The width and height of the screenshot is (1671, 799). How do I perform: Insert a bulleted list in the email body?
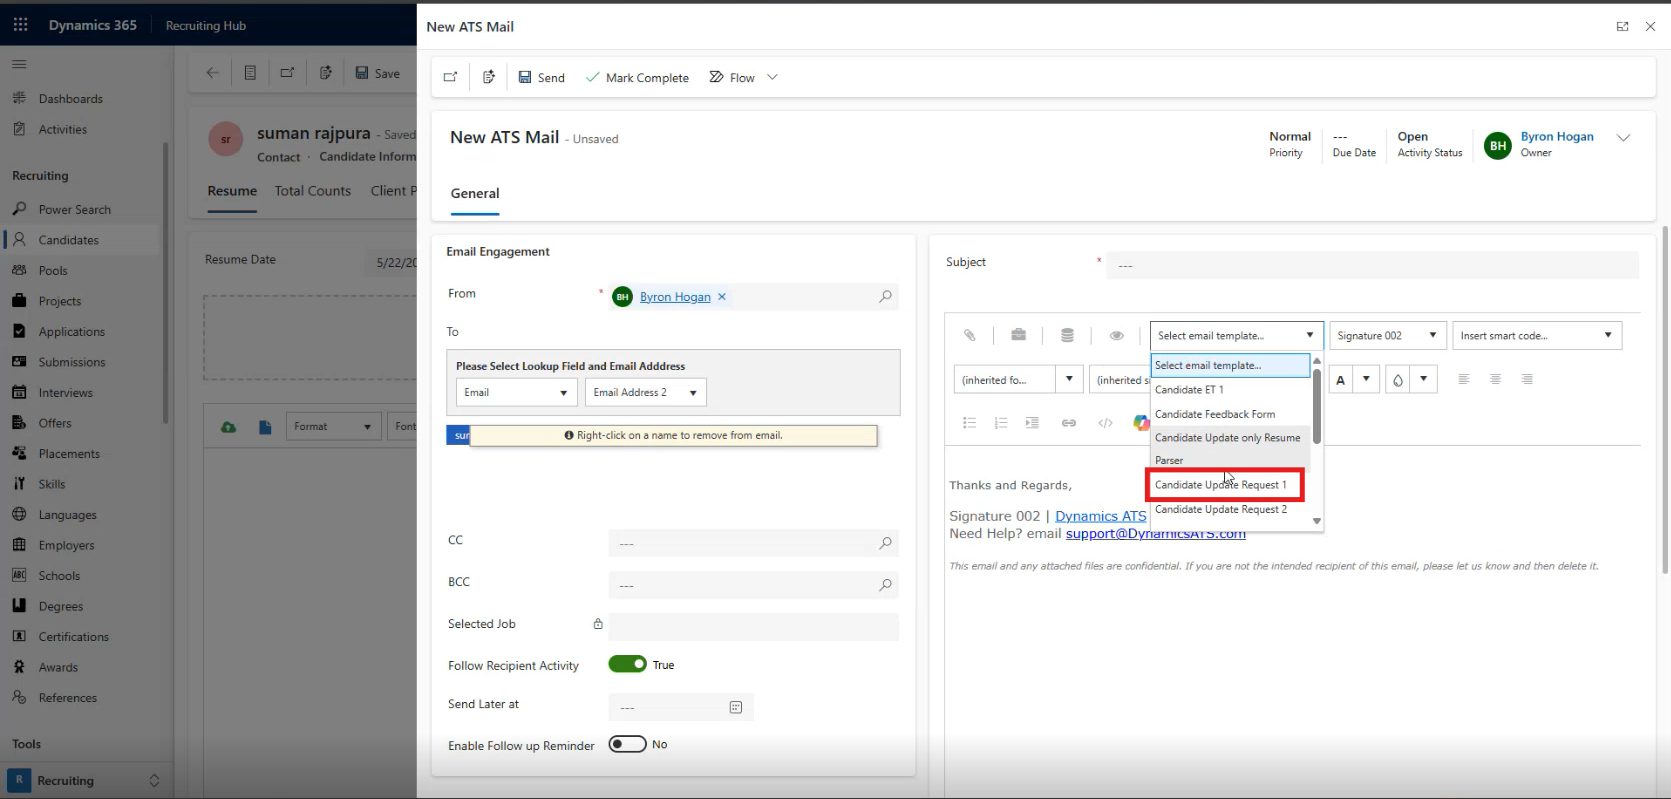click(969, 423)
